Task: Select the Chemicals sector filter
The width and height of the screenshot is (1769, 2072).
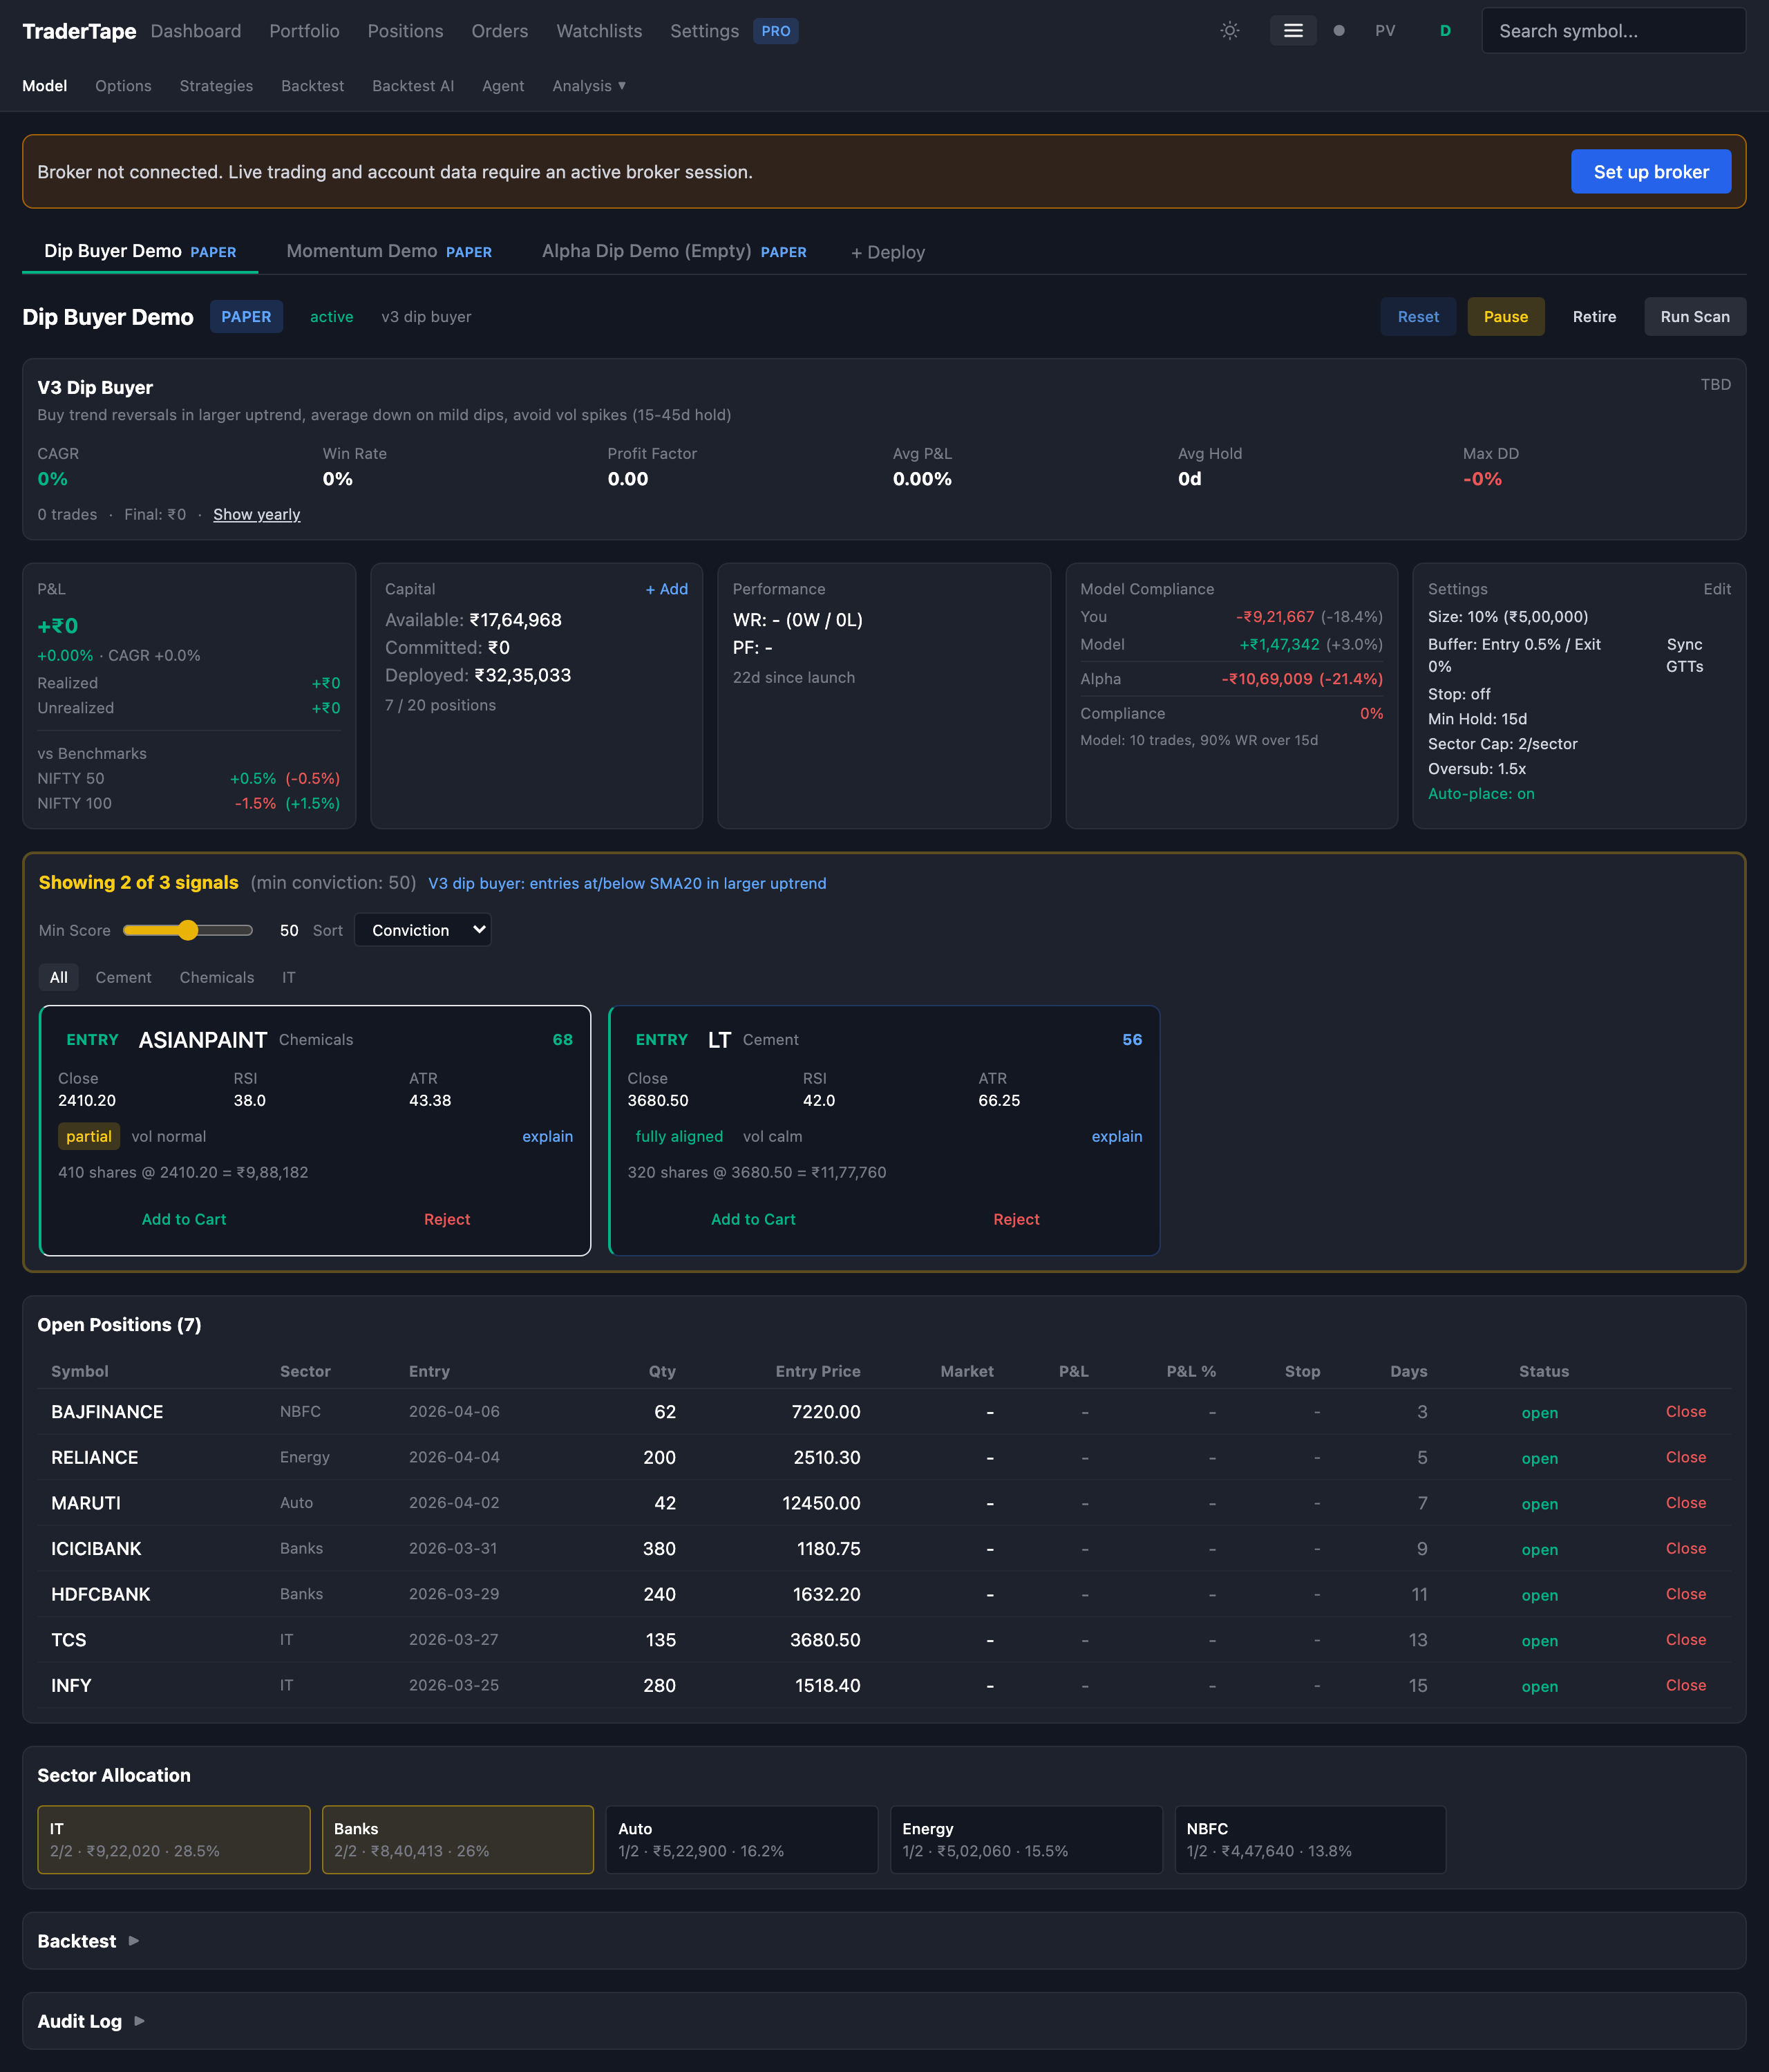Action: [x=216, y=977]
